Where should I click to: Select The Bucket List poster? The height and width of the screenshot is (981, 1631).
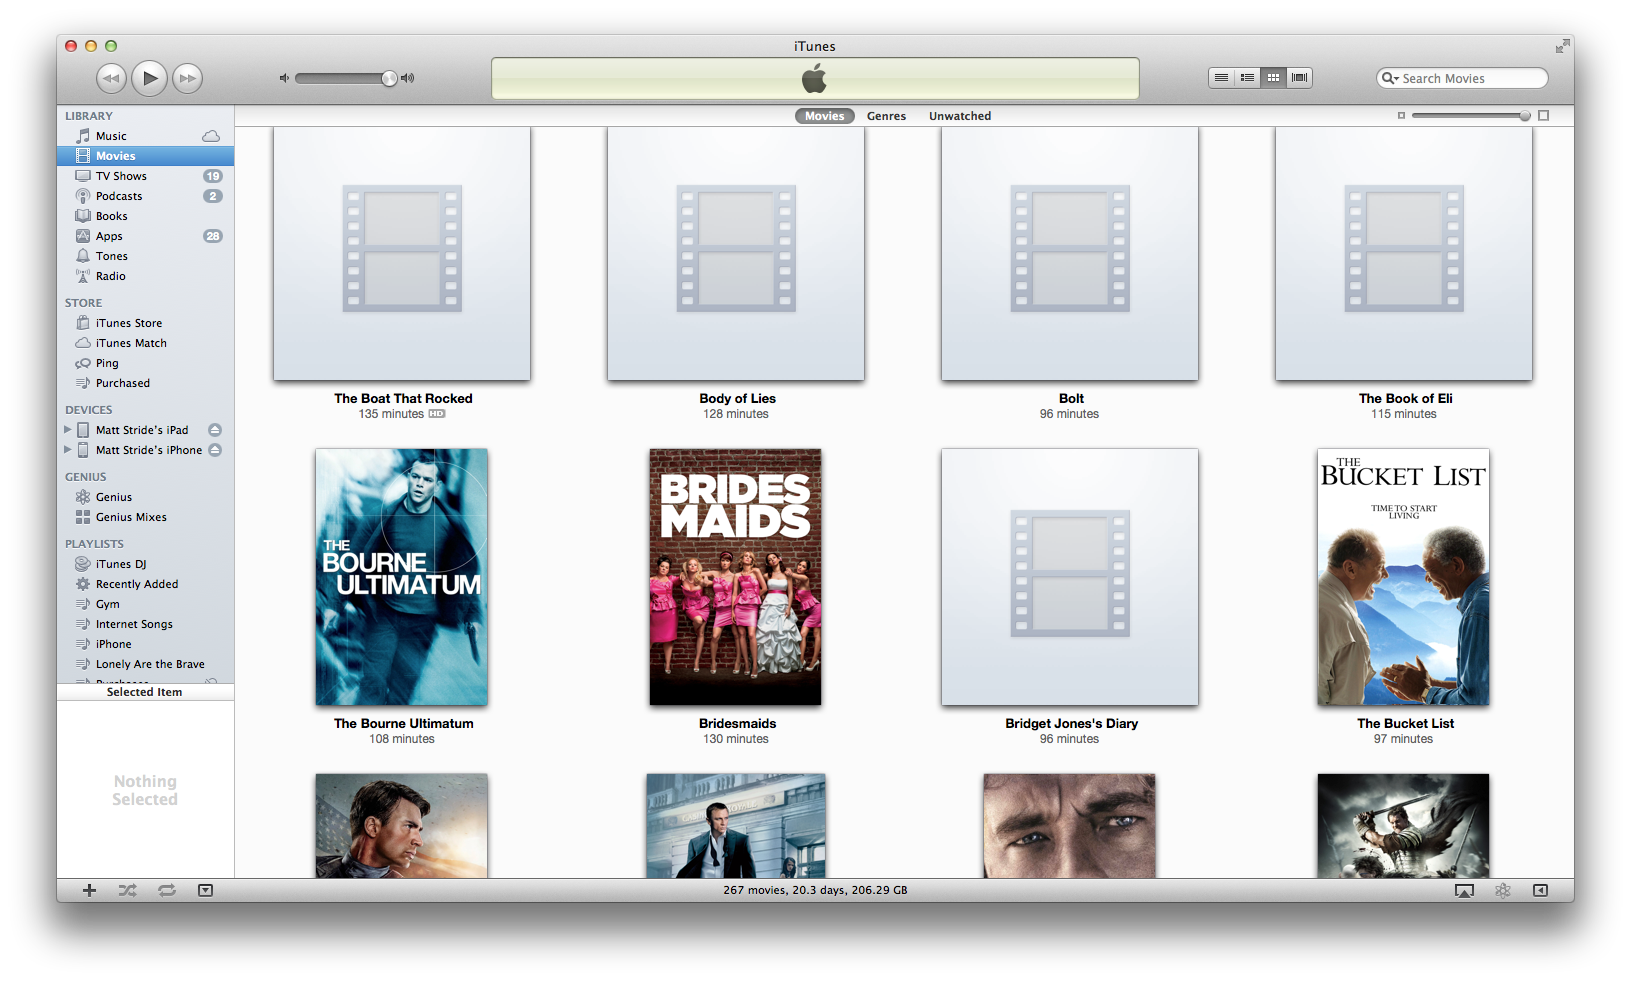(1404, 577)
